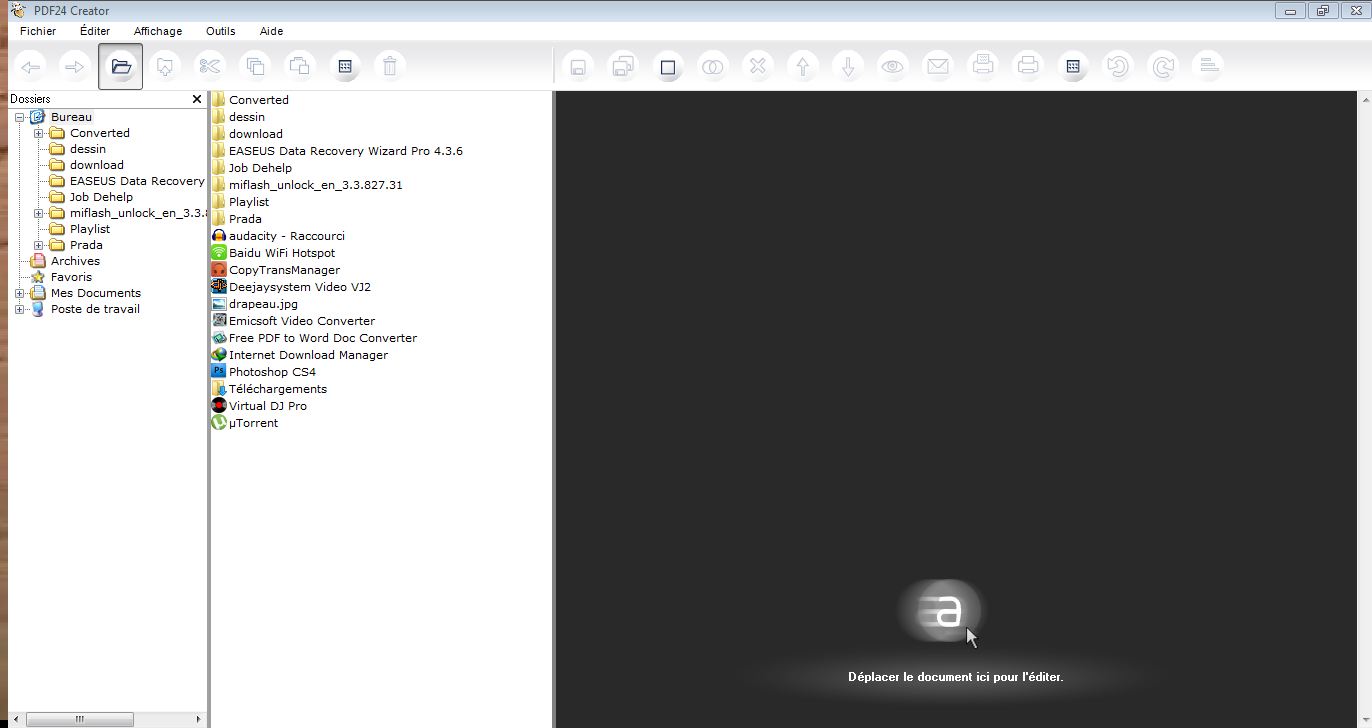Viewport: 1372px width, 728px height.
Task: Click the blank square new document icon
Action: point(667,67)
